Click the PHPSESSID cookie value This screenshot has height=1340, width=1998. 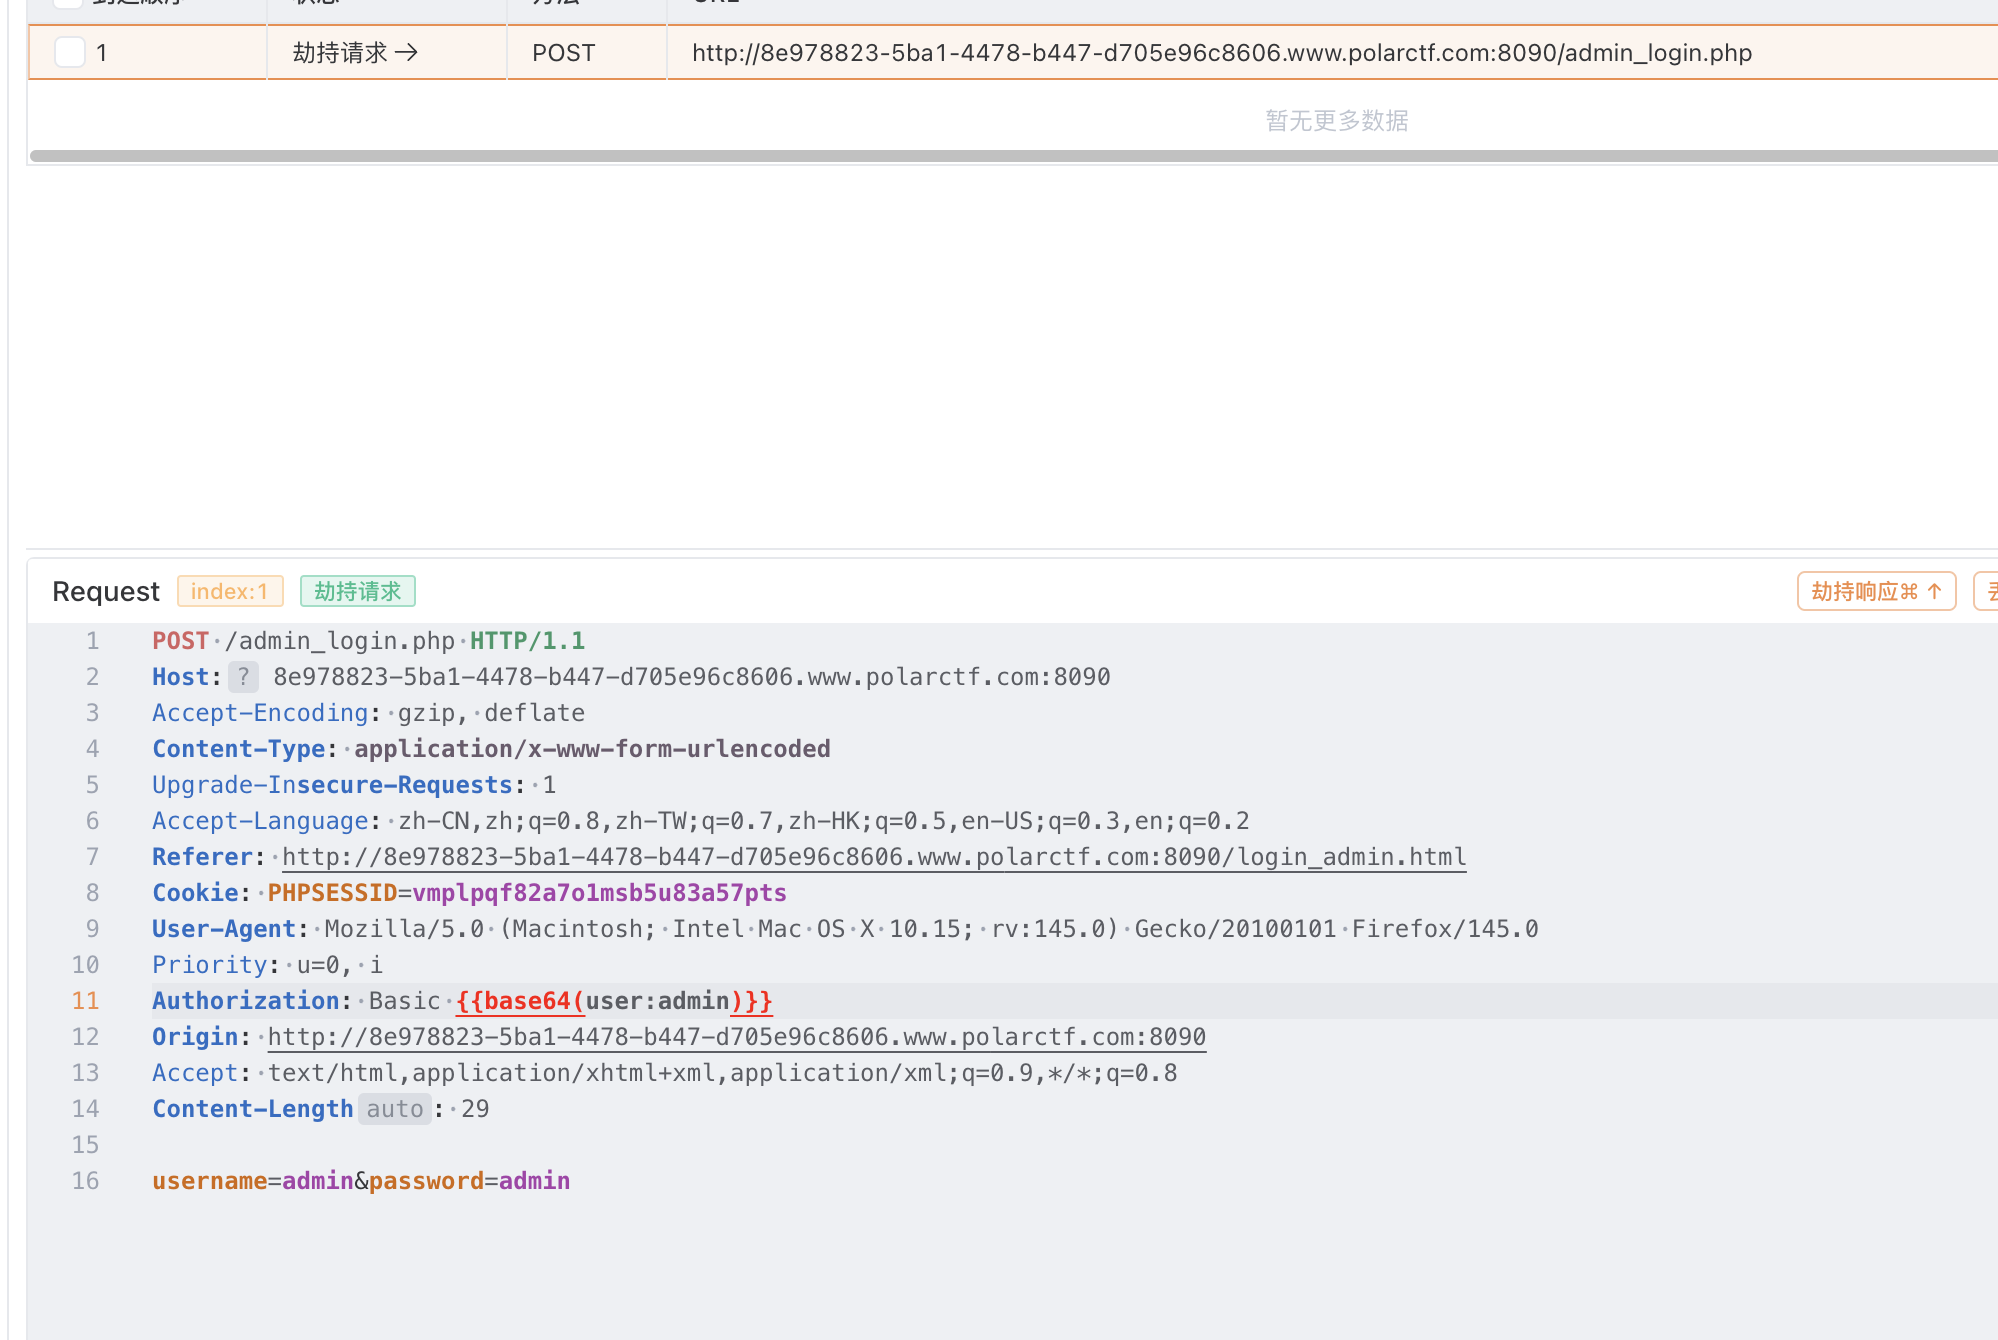tap(599, 893)
